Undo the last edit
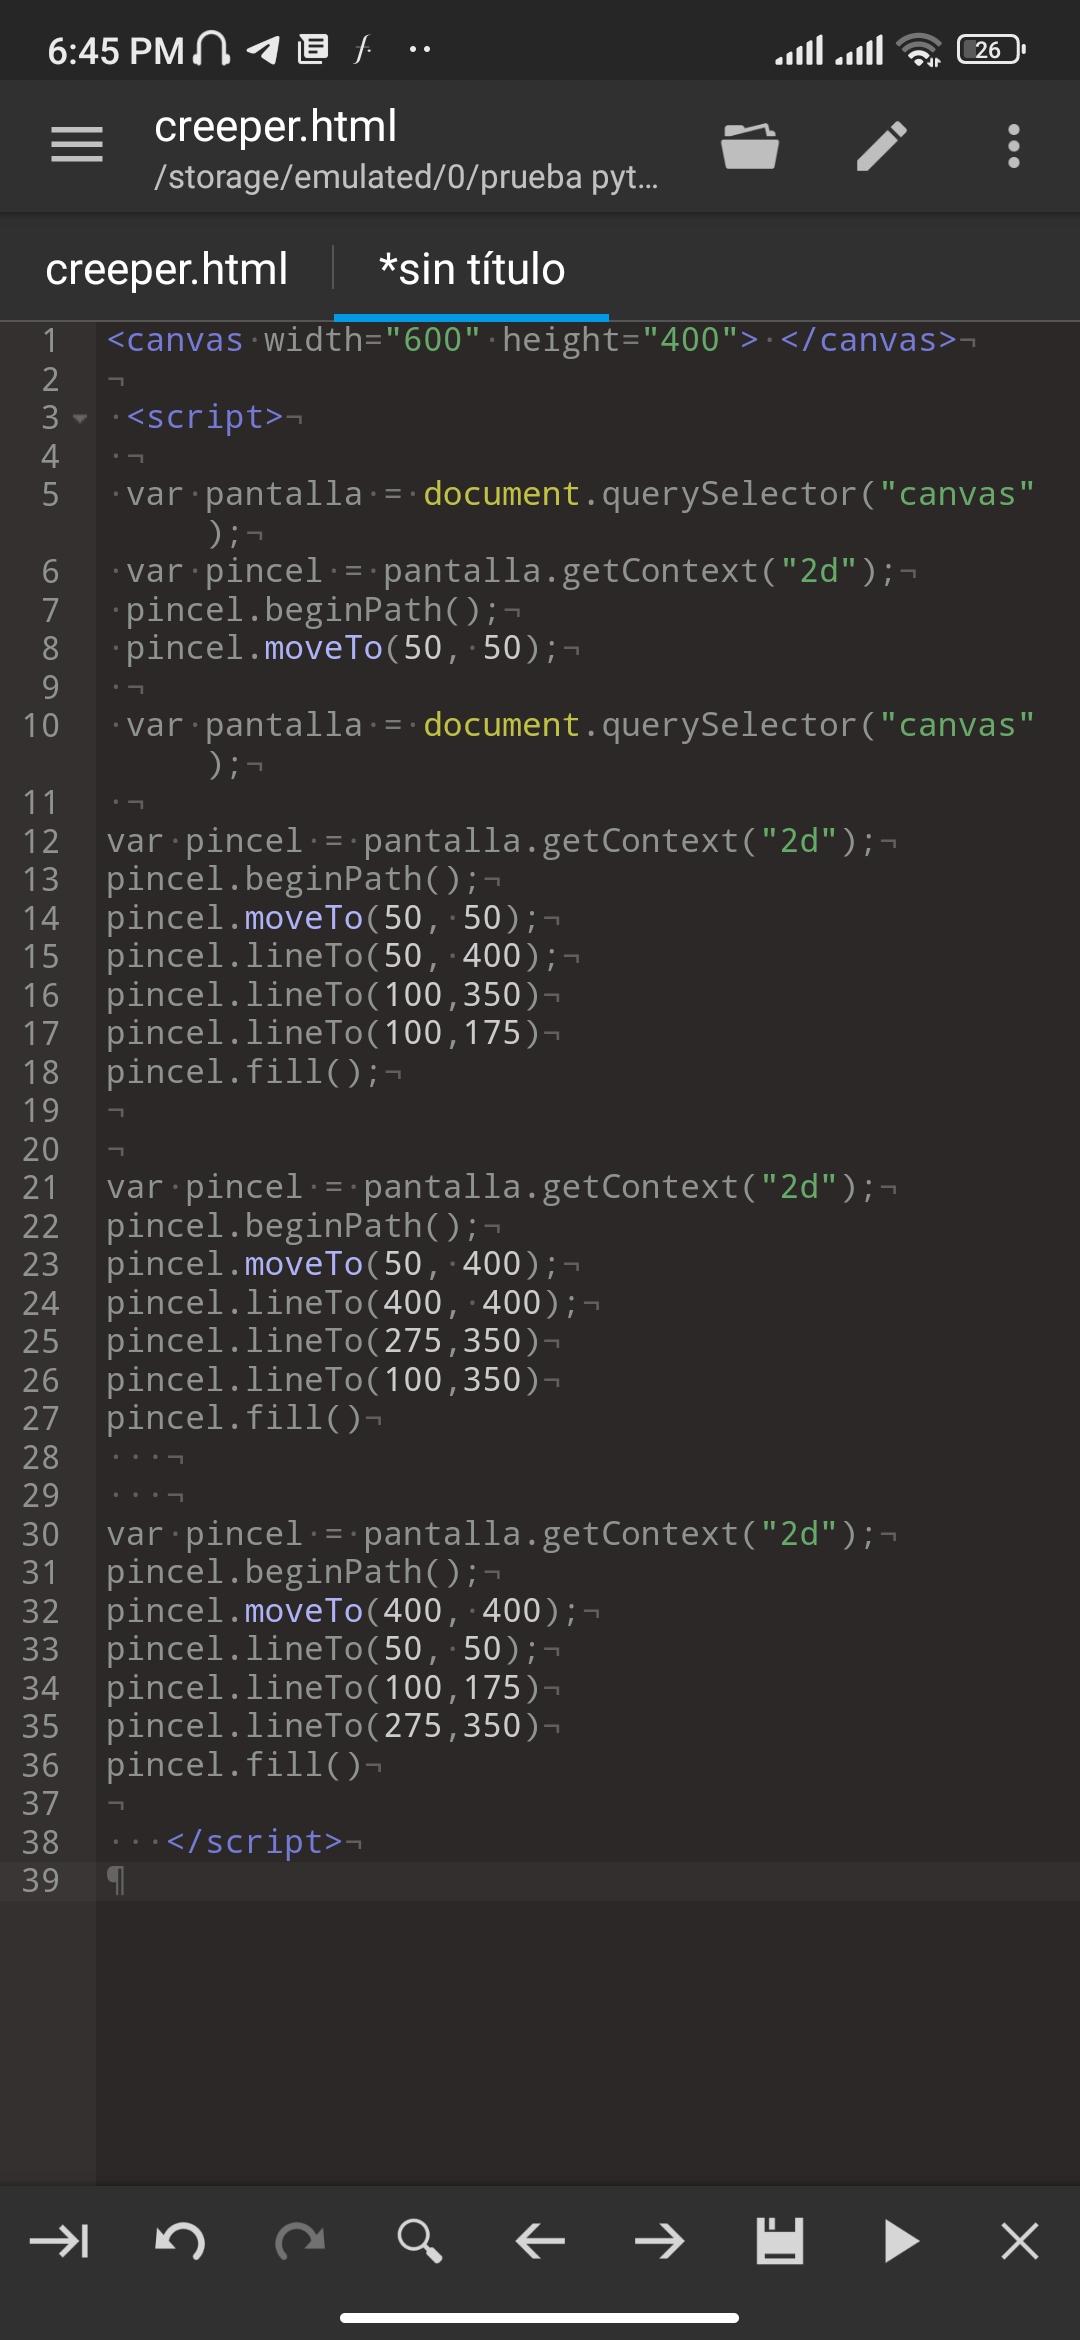This screenshot has width=1080, height=2340. [180, 2241]
